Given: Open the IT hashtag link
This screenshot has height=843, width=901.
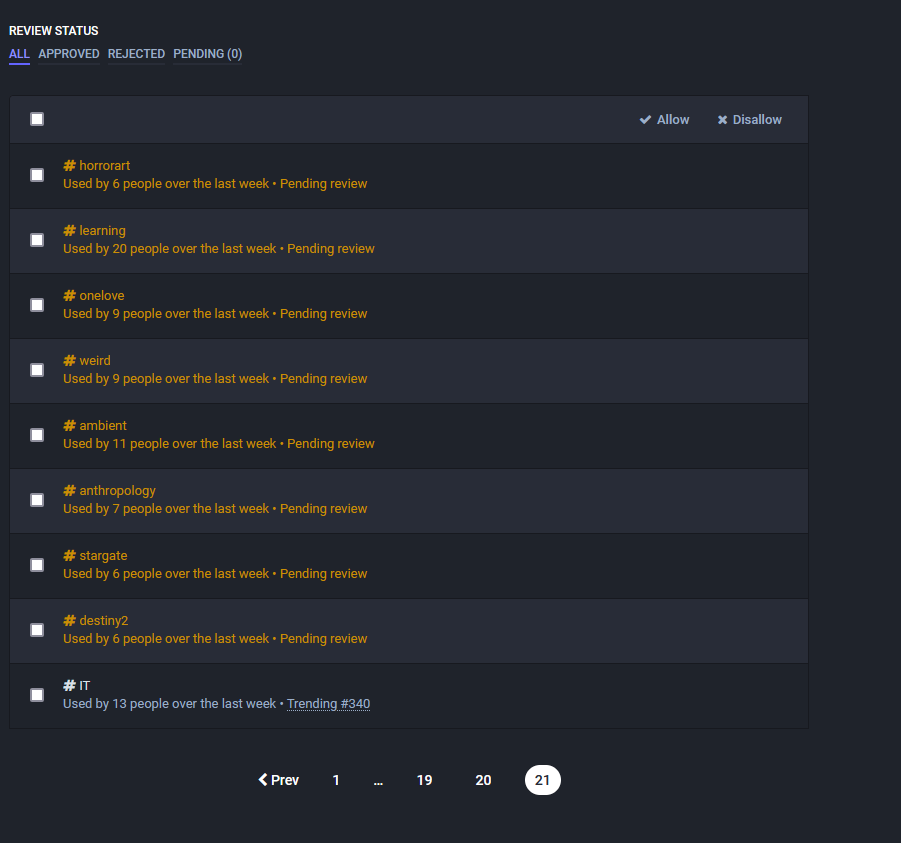Looking at the screenshot, I should [76, 686].
